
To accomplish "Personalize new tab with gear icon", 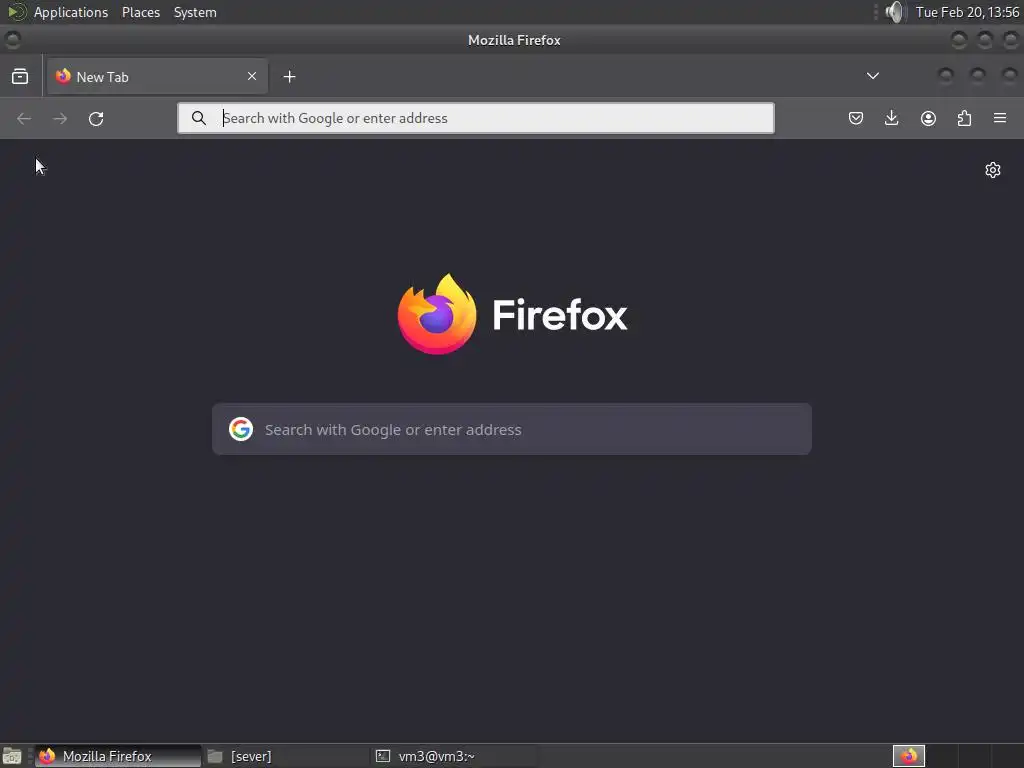I will [x=993, y=170].
